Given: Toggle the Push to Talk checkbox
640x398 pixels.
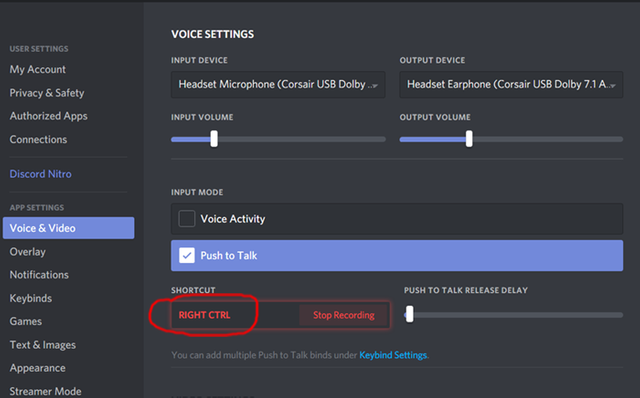Looking at the screenshot, I should pos(187,256).
